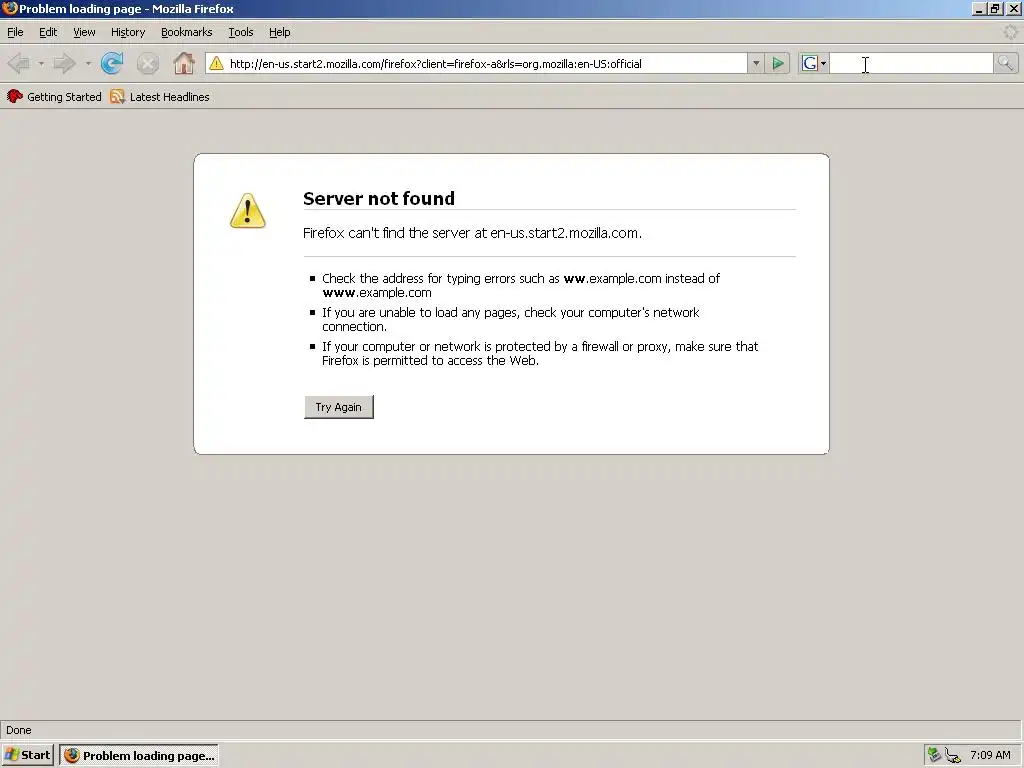Screen dimensions: 1024x768
Task: Click the Forward navigation arrow
Action: pyautogui.click(x=64, y=63)
